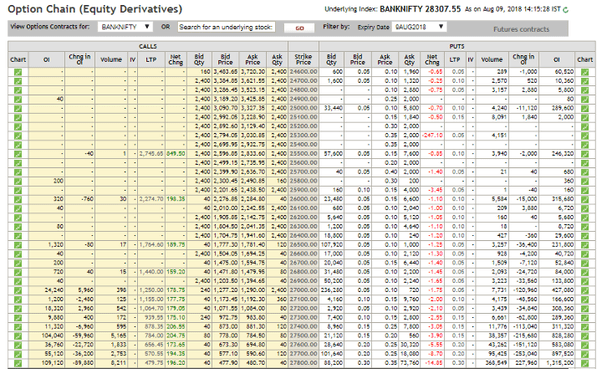The height and width of the screenshot is (369, 602).
Task: Open calls chart for strike 26000.00
Action: click(x=18, y=199)
